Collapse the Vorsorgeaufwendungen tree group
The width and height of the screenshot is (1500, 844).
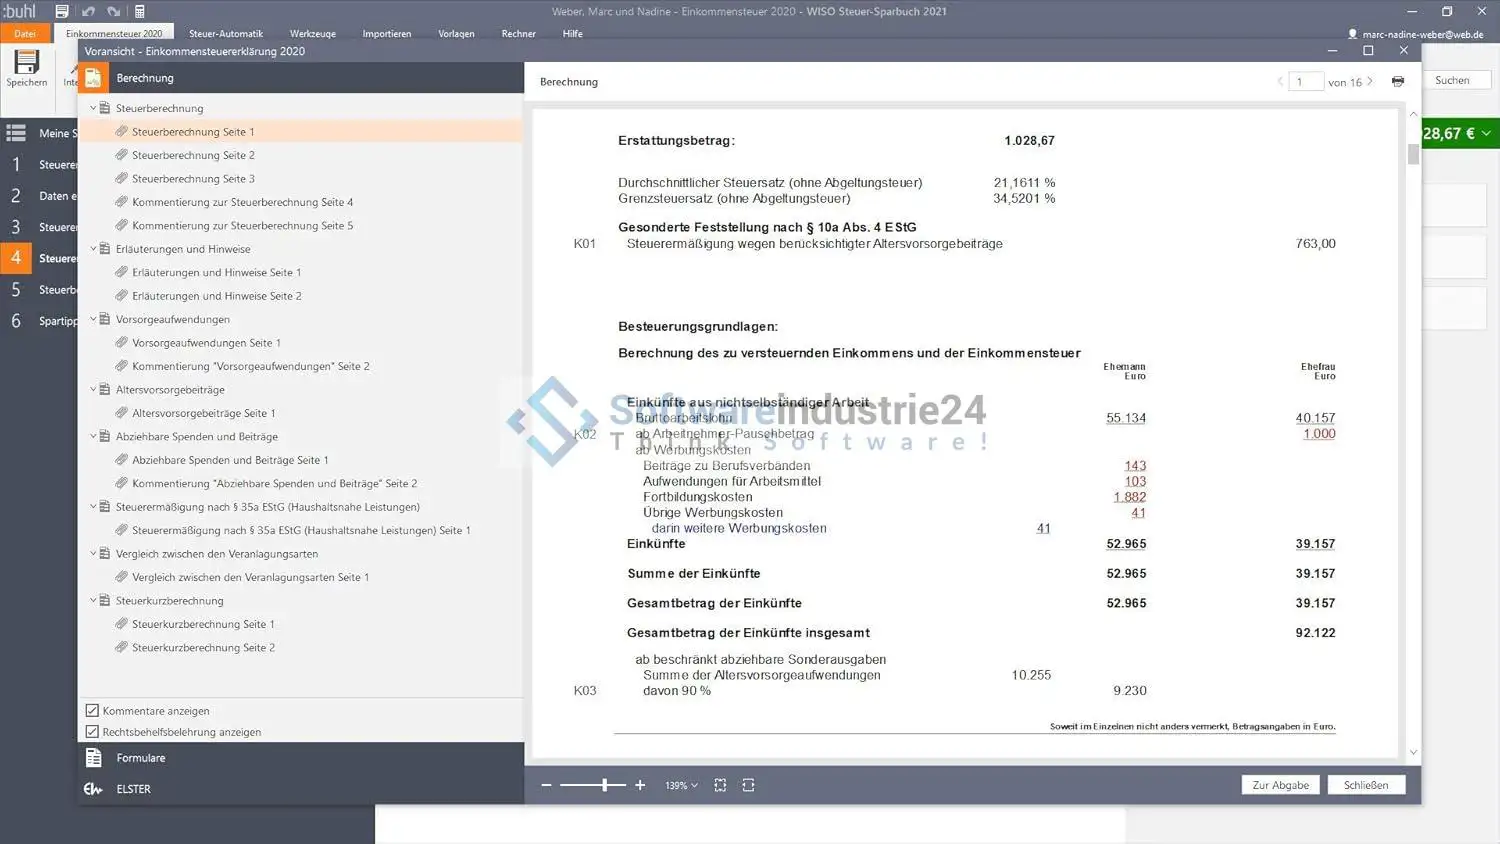[x=93, y=319]
